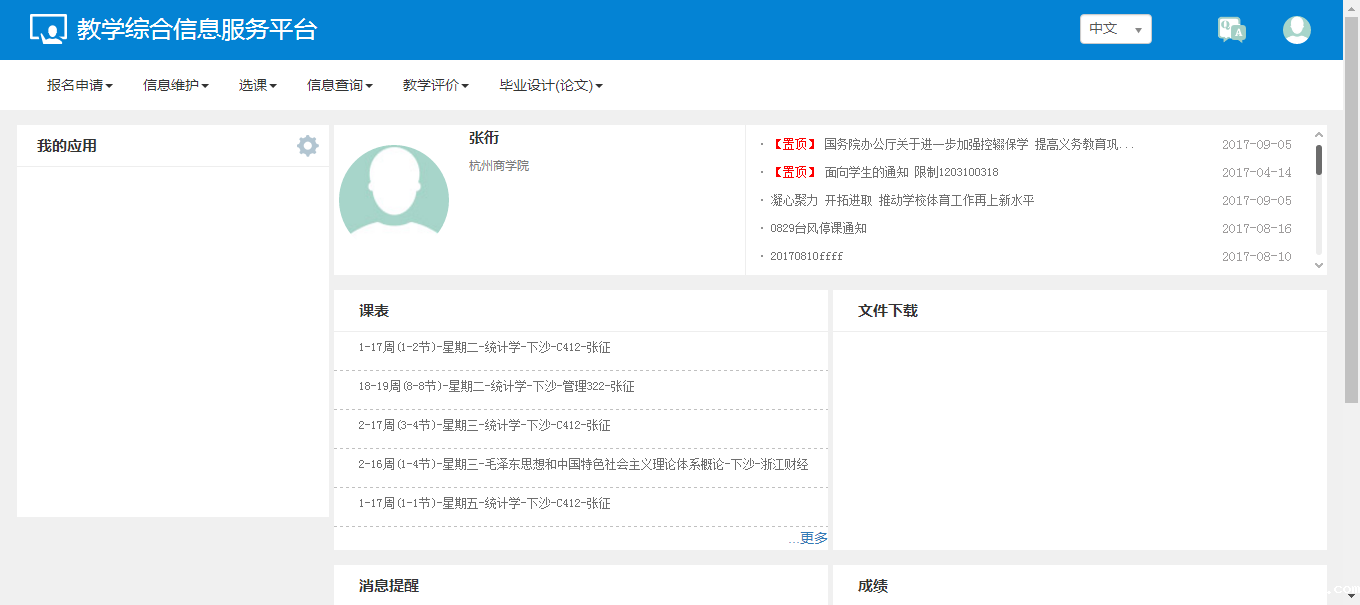Open the 信息查询 menu
Viewport: 1360px width, 605px height.
coord(340,86)
